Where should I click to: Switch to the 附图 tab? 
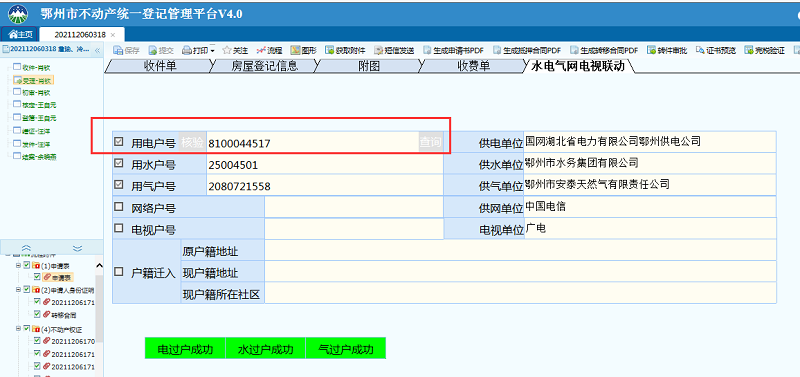(369, 66)
